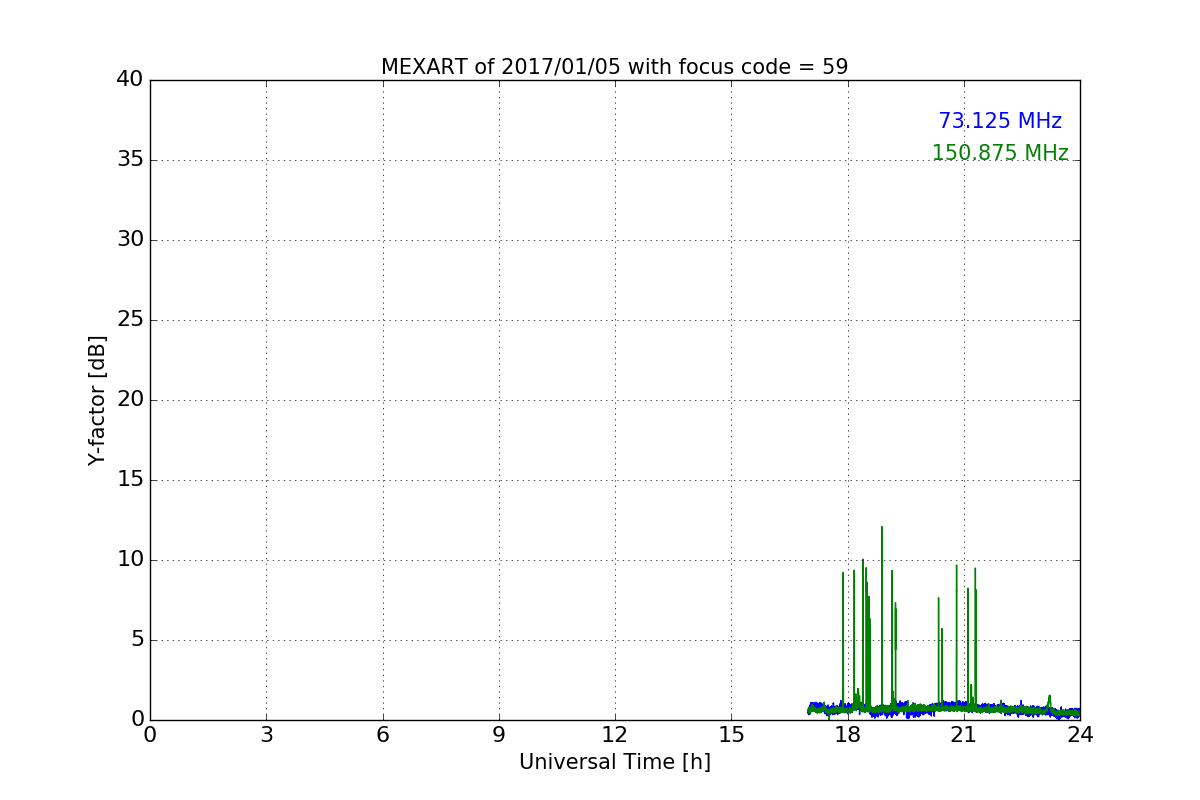Image resolution: width=1200 pixels, height=800 pixels.
Task: Click x-axis tick label '6'
Action: click(383, 735)
